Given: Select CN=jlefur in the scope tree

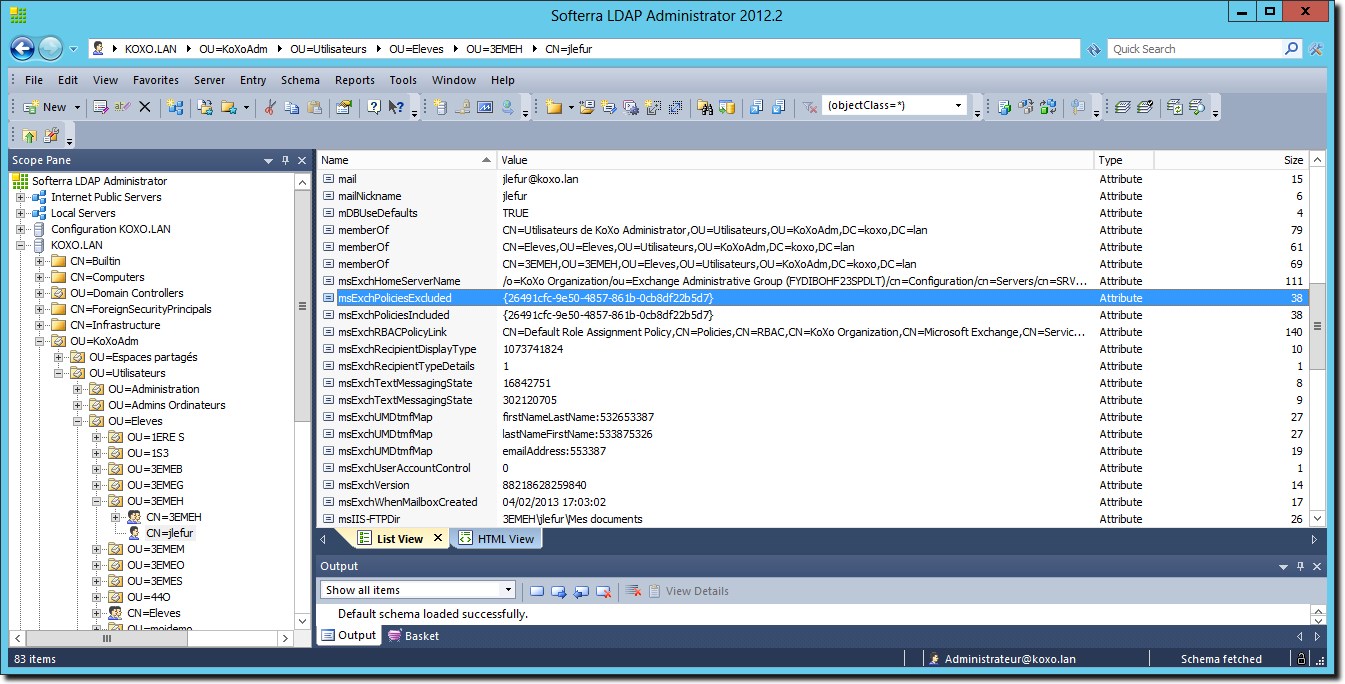Looking at the screenshot, I should pos(169,533).
